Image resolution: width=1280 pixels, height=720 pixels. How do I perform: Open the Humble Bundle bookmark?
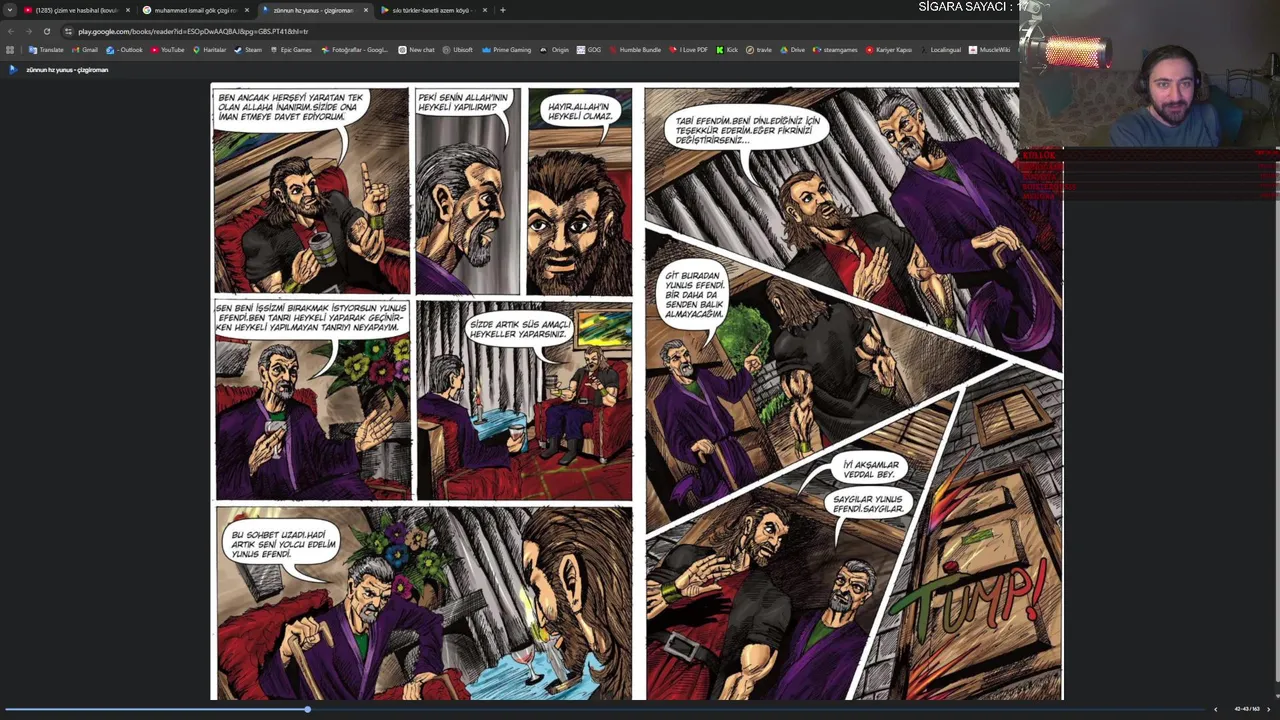(x=635, y=49)
